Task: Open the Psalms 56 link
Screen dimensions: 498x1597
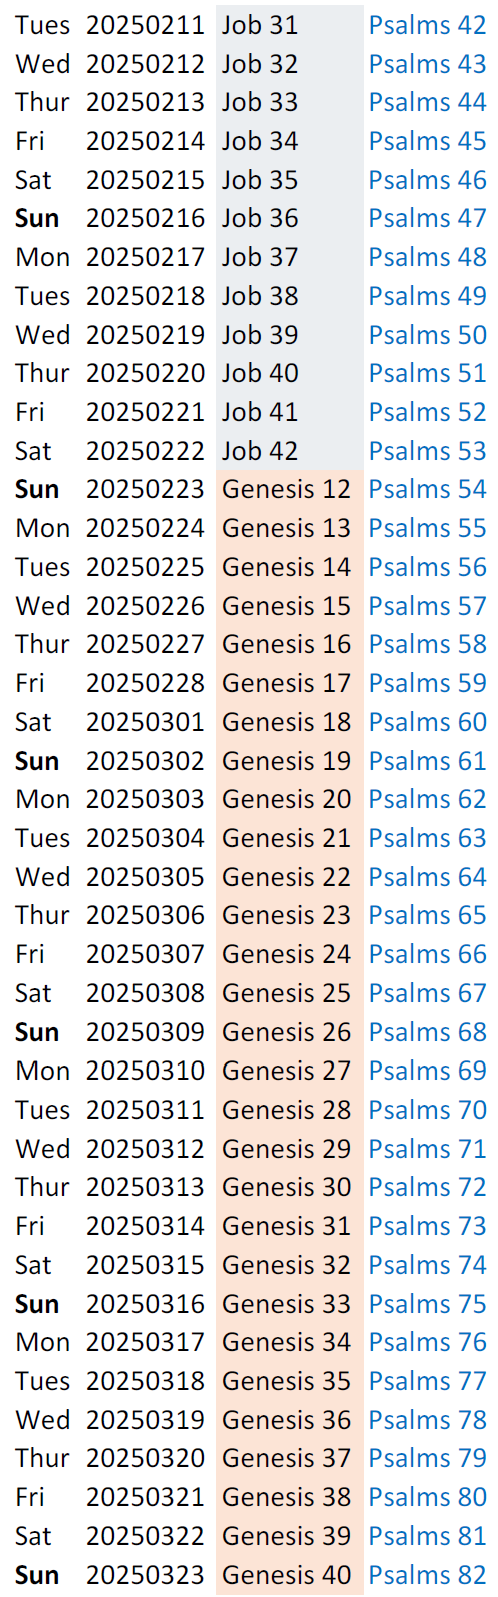Action: point(427,567)
